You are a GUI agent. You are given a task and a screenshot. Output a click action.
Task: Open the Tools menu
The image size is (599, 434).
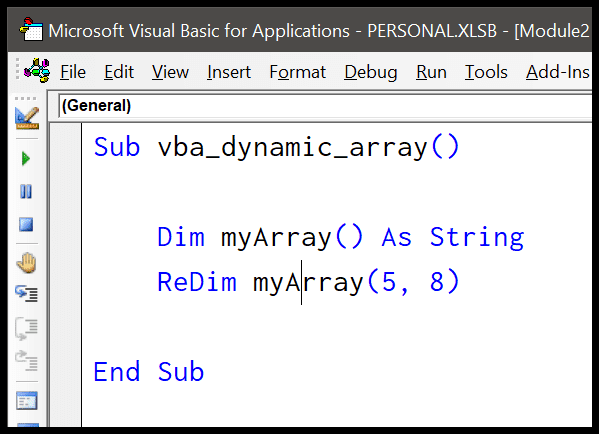coord(486,72)
